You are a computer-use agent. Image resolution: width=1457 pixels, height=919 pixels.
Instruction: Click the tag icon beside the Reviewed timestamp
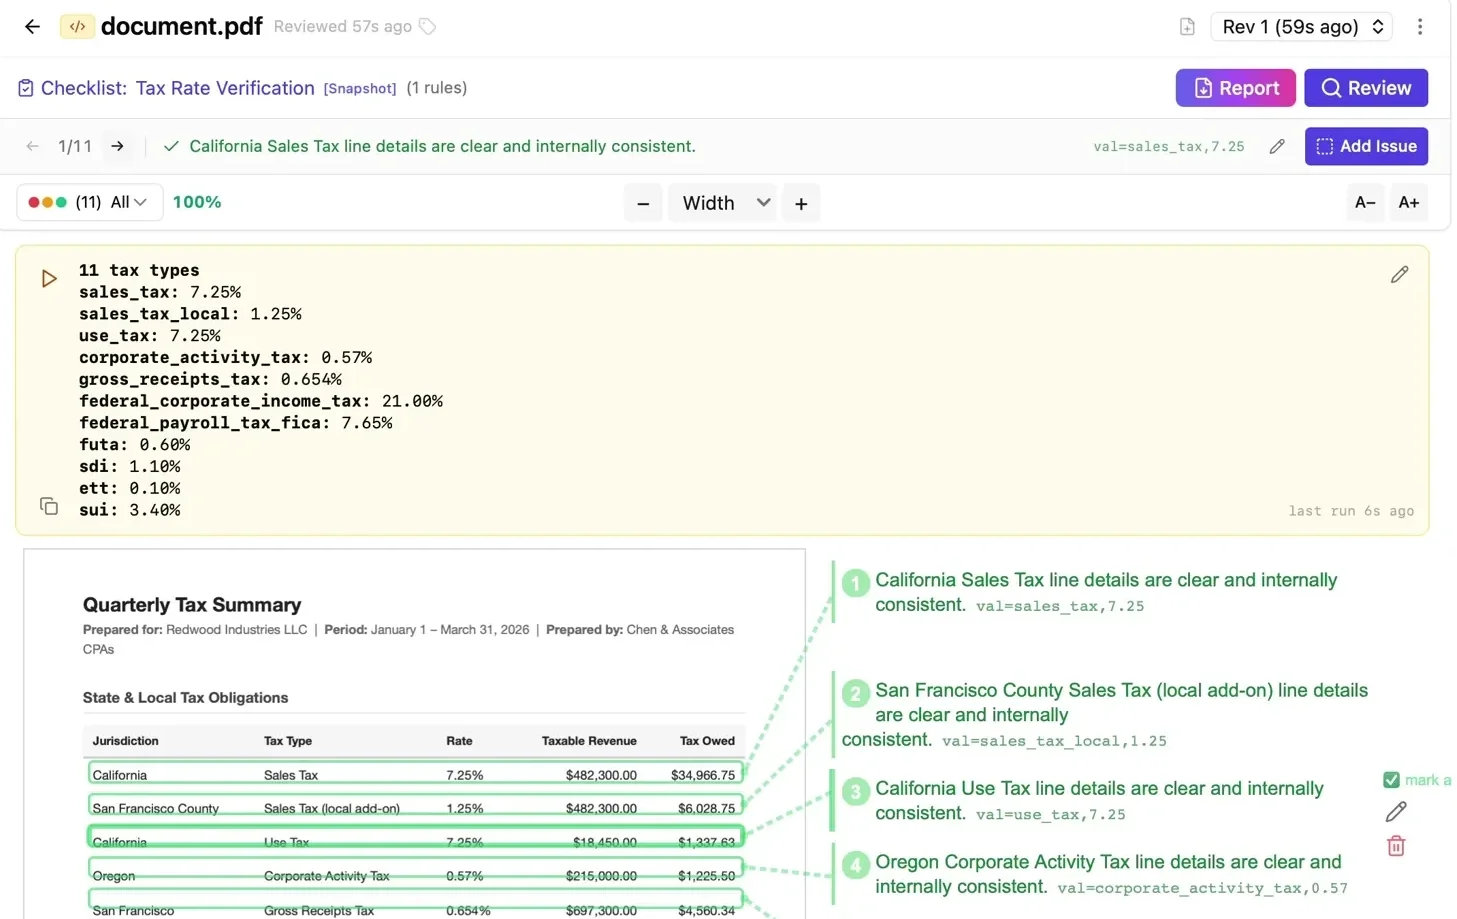click(428, 27)
